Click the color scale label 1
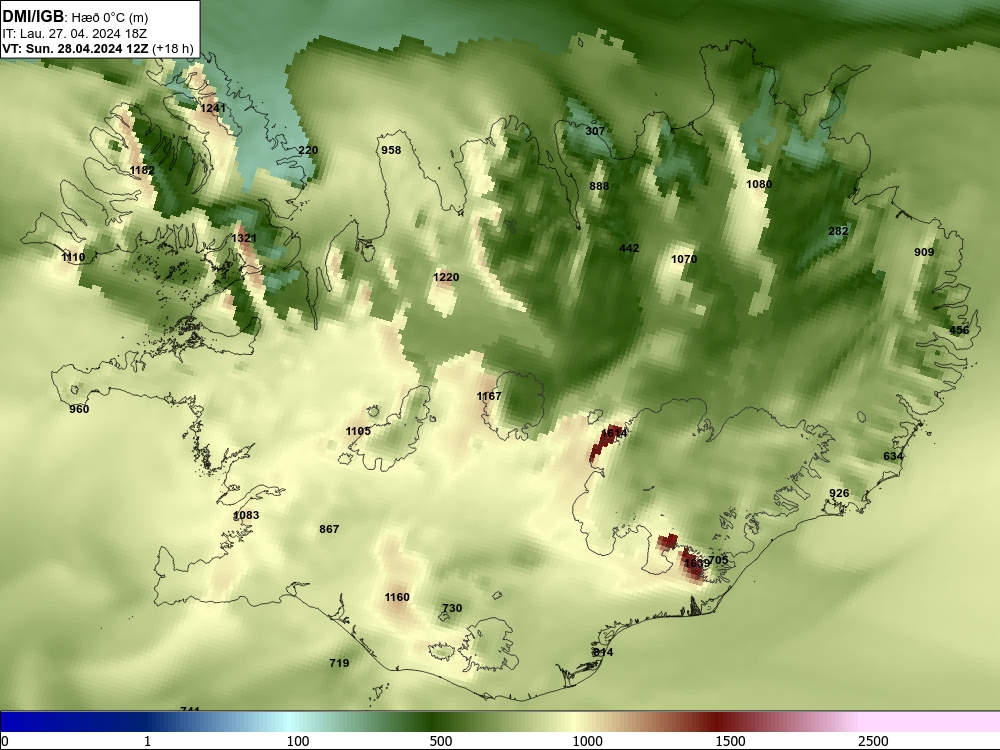 click(x=147, y=741)
